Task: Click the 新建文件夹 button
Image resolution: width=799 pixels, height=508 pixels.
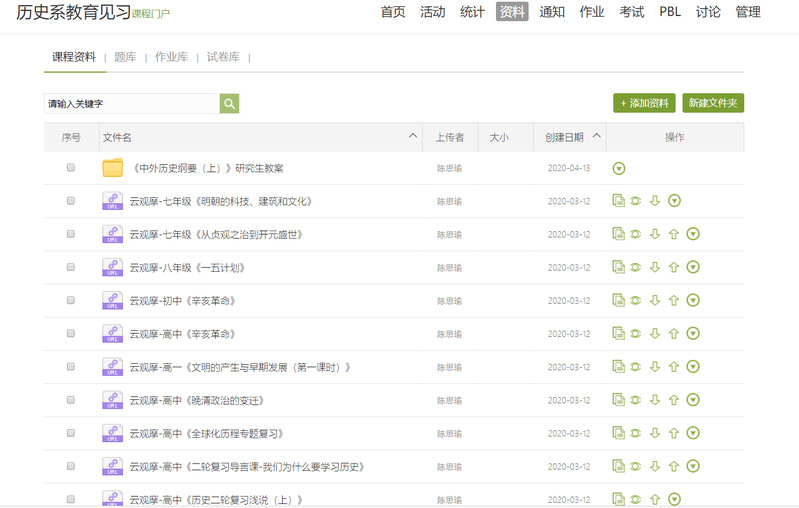Action: tap(713, 103)
